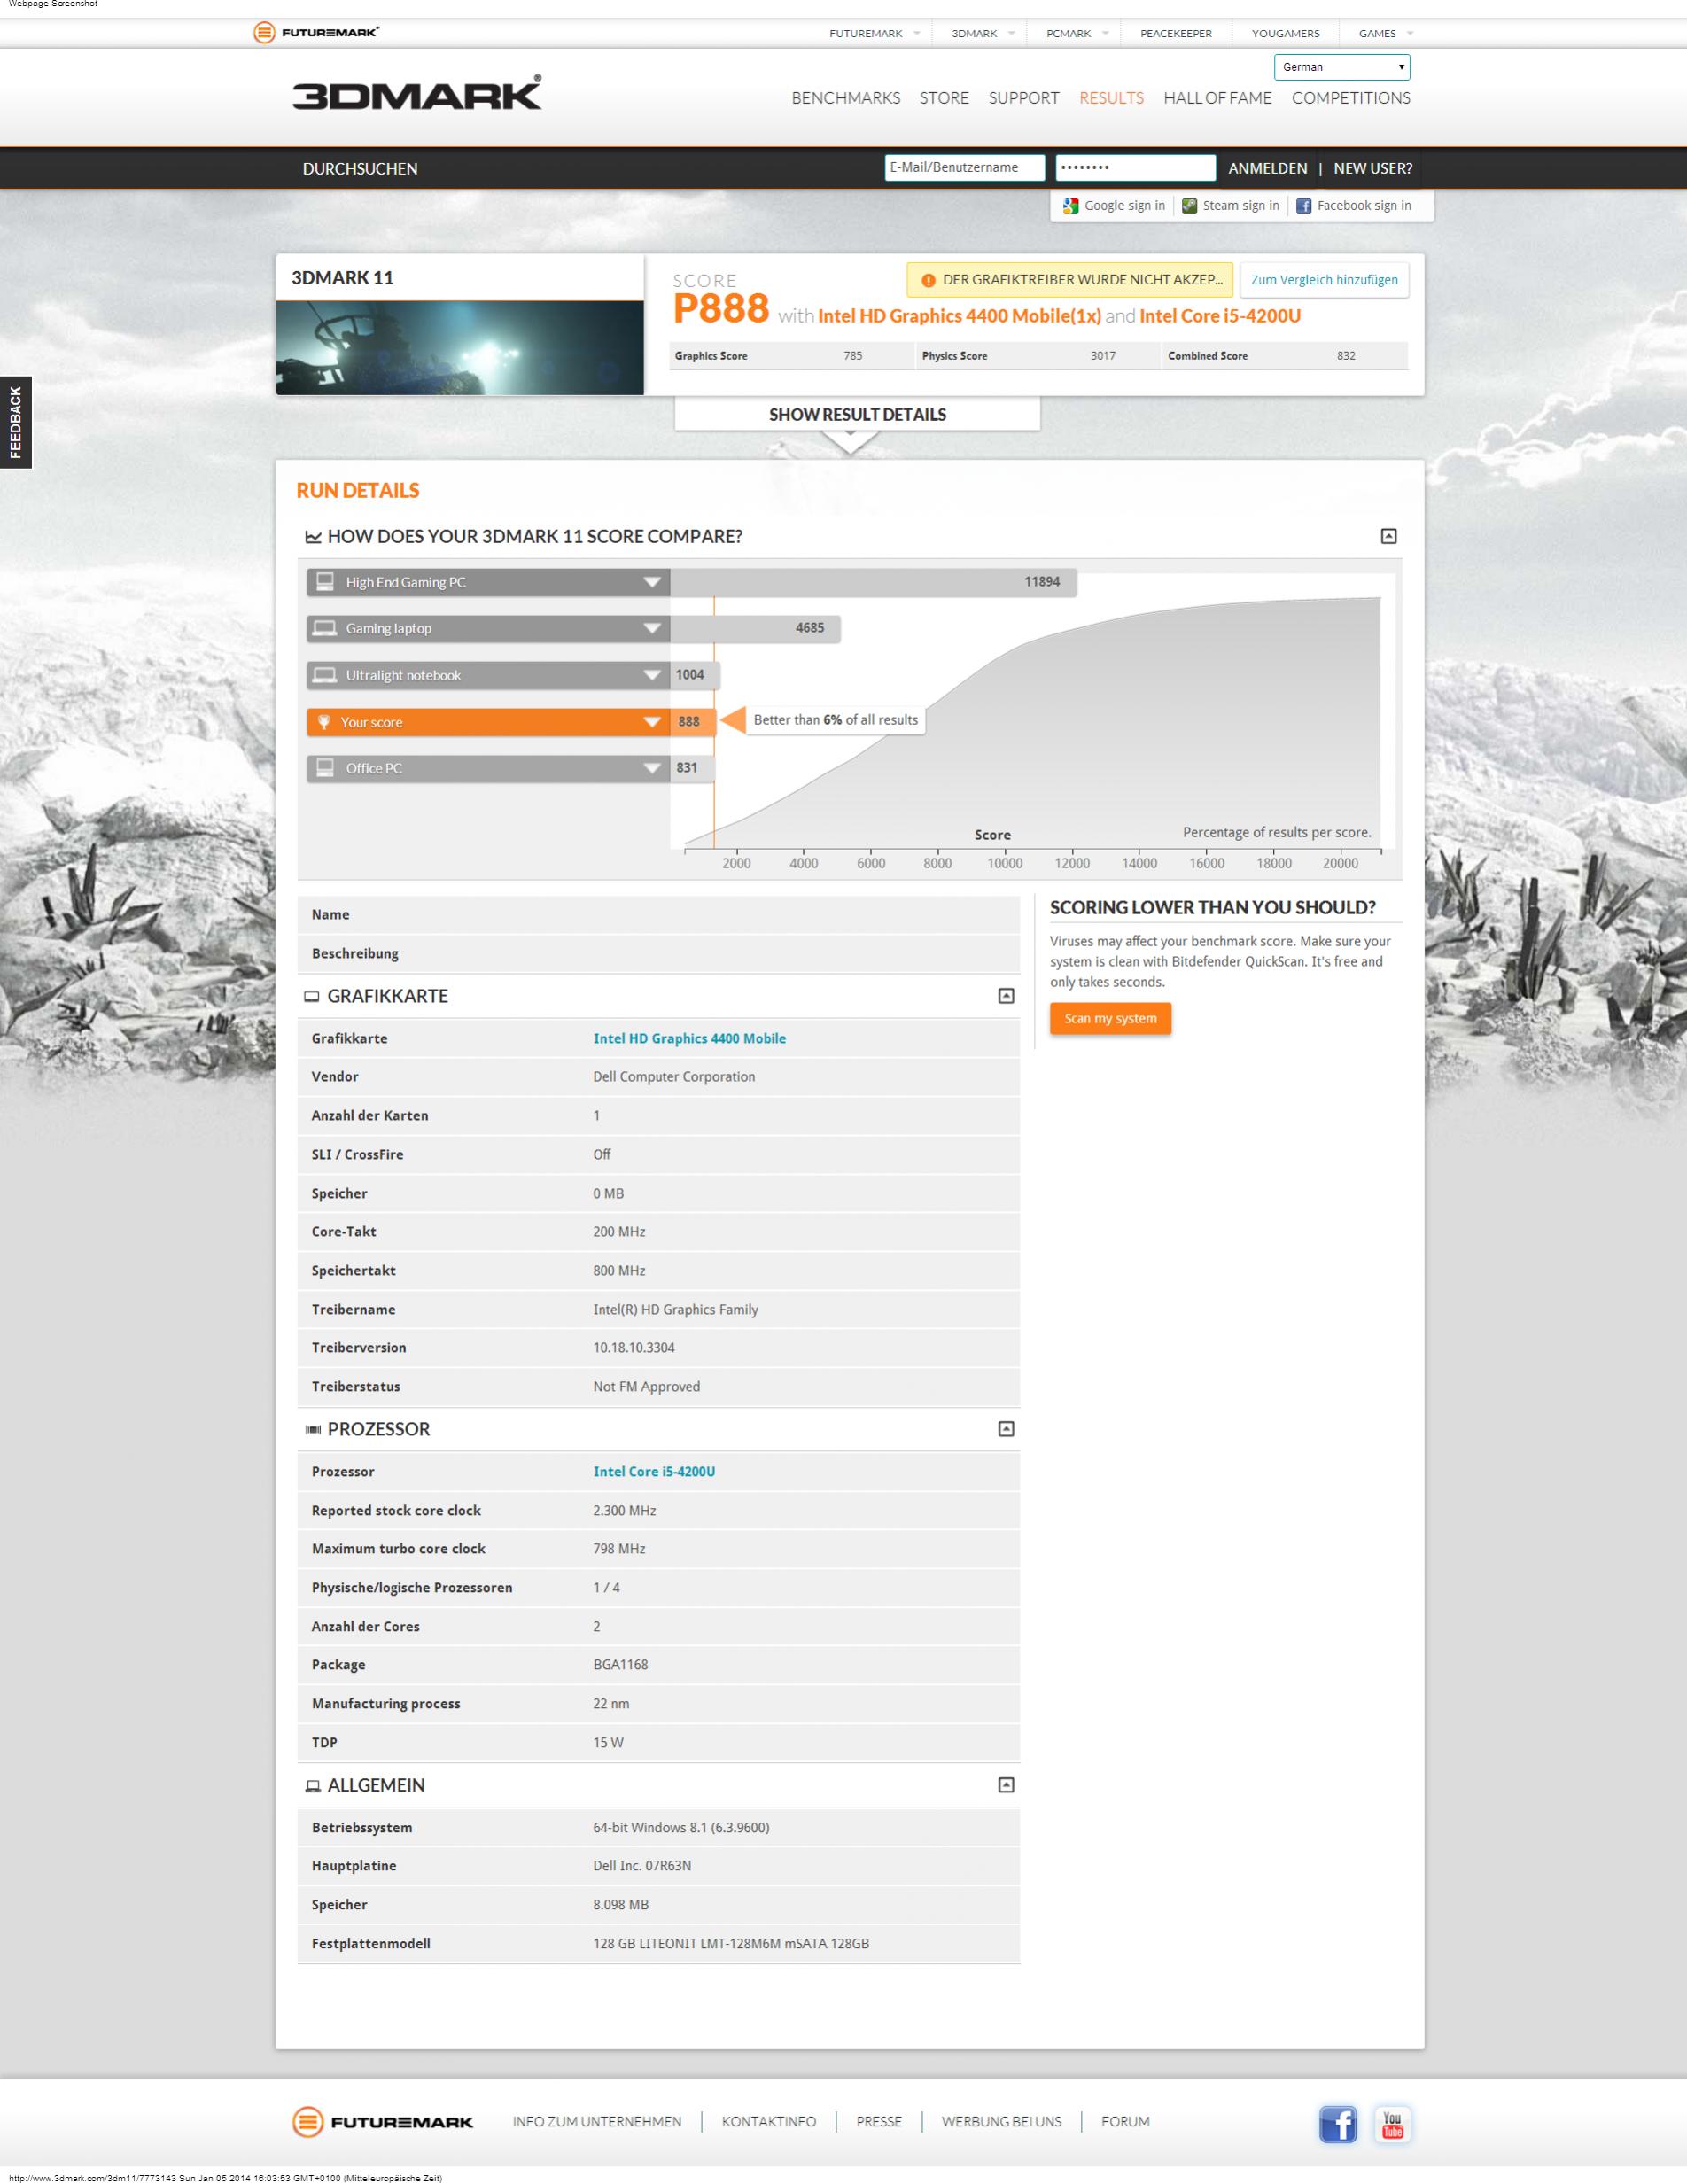Click the Ultralight notebook icon

[325, 675]
